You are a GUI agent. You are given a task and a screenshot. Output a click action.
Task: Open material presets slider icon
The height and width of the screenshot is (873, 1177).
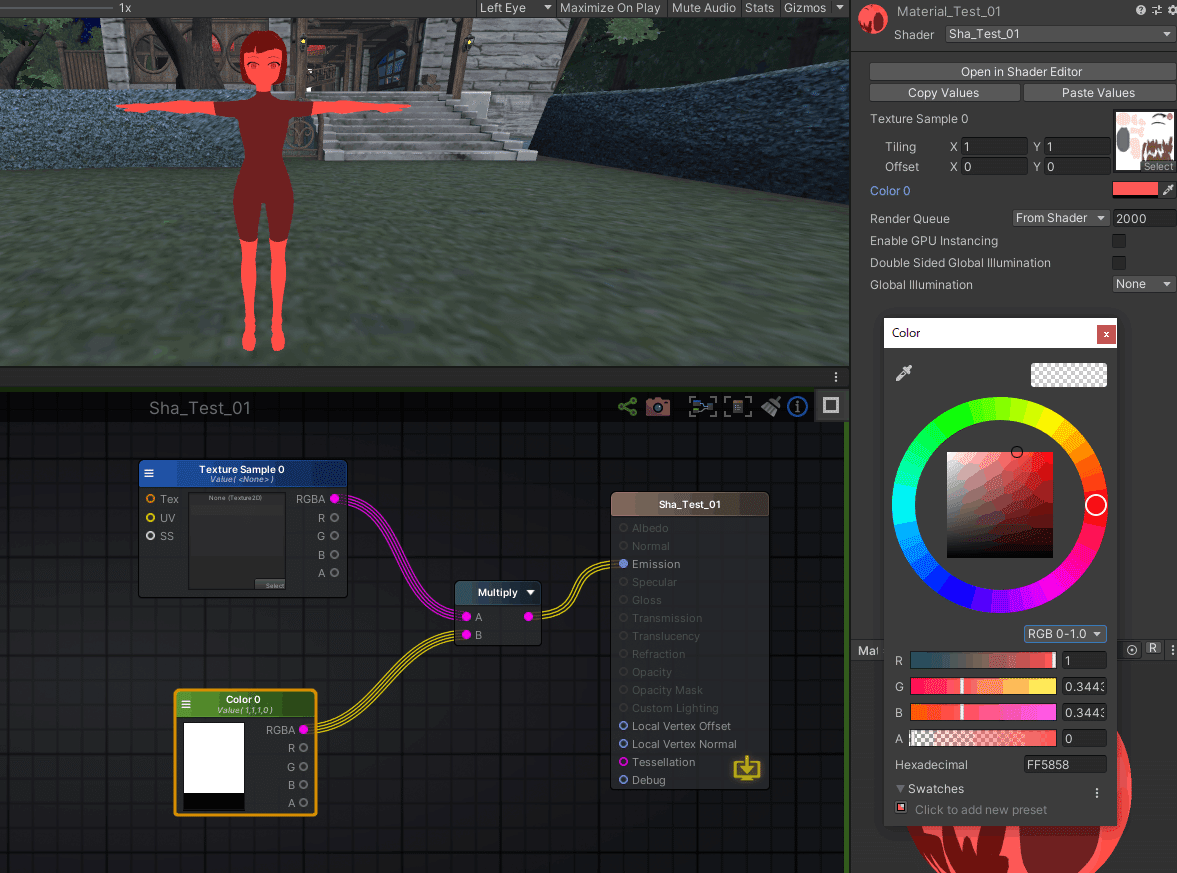point(1157,10)
